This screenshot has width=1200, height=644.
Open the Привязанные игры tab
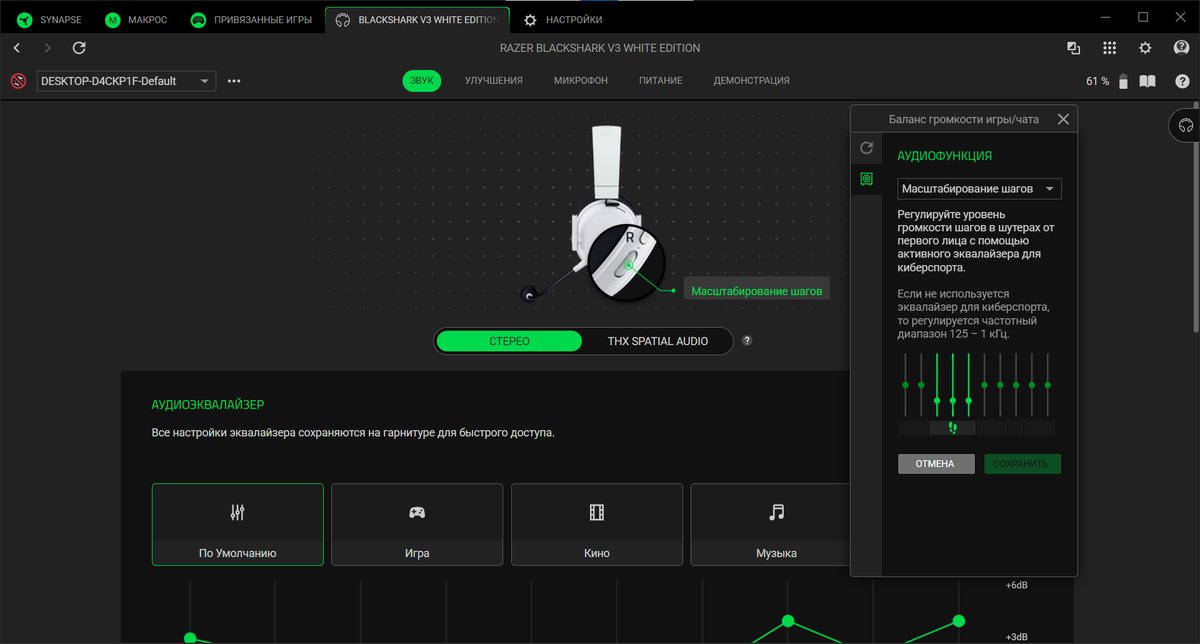[x=253, y=19]
